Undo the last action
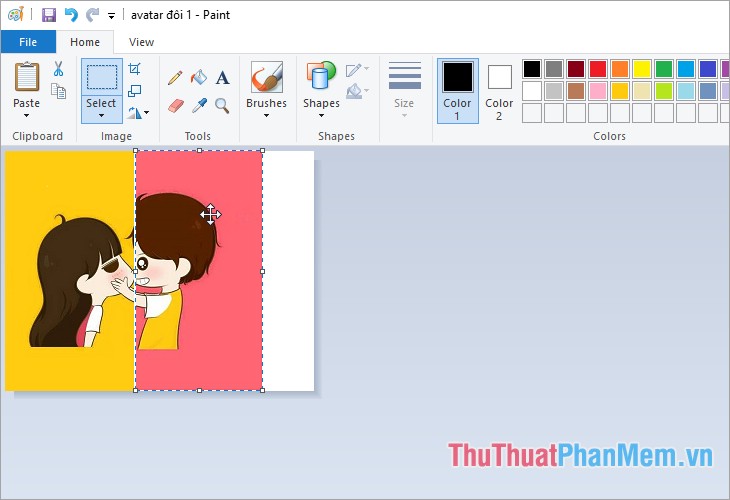This screenshot has width=730, height=500. point(71,15)
